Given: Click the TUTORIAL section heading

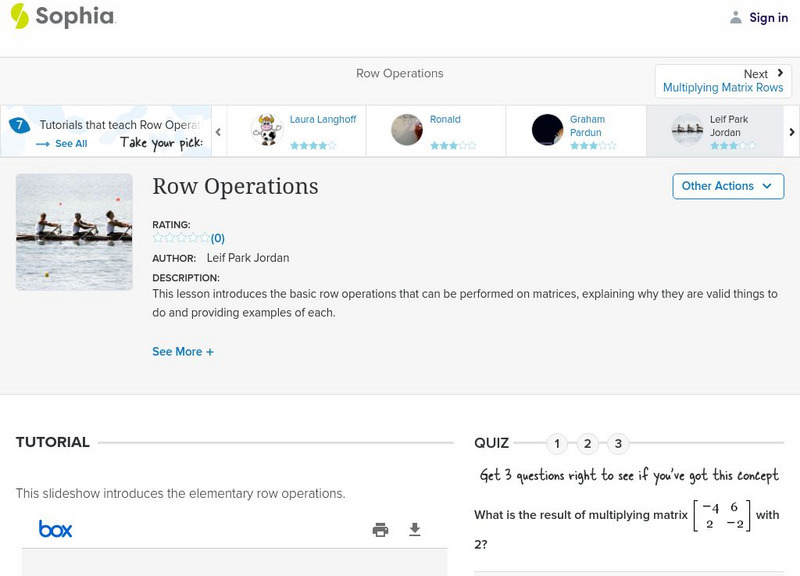Looking at the screenshot, I should point(53,442).
